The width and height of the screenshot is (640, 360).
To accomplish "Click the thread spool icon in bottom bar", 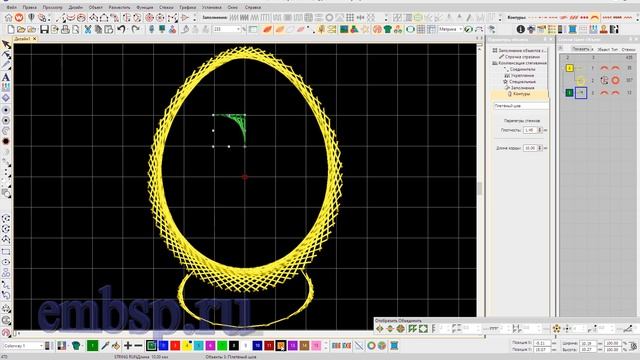I will [x=394, y=346].
